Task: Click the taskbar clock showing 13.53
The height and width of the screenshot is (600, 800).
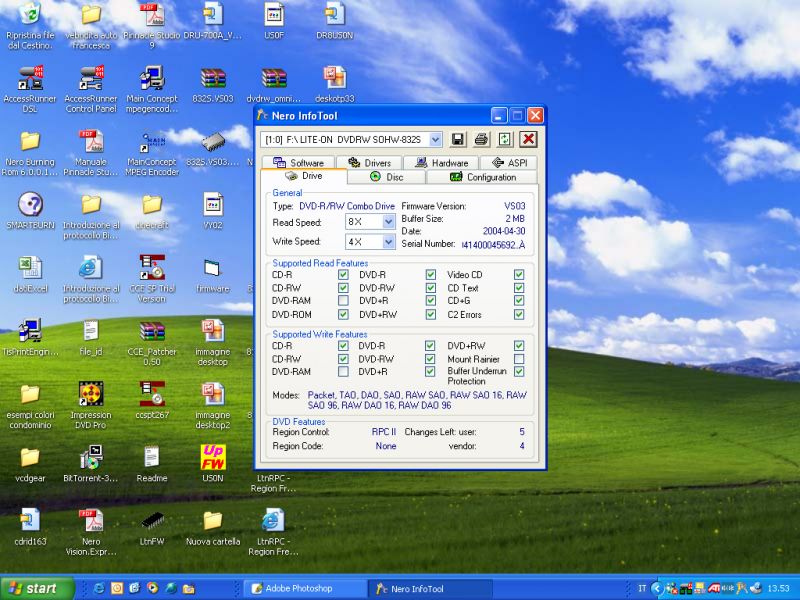Action: tap(779, 588)
